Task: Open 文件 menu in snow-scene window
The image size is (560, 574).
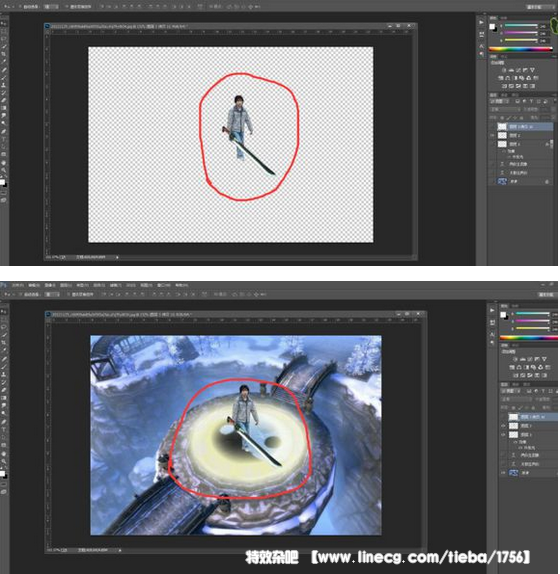Action: pyautogui.click(x=18, y=285)
